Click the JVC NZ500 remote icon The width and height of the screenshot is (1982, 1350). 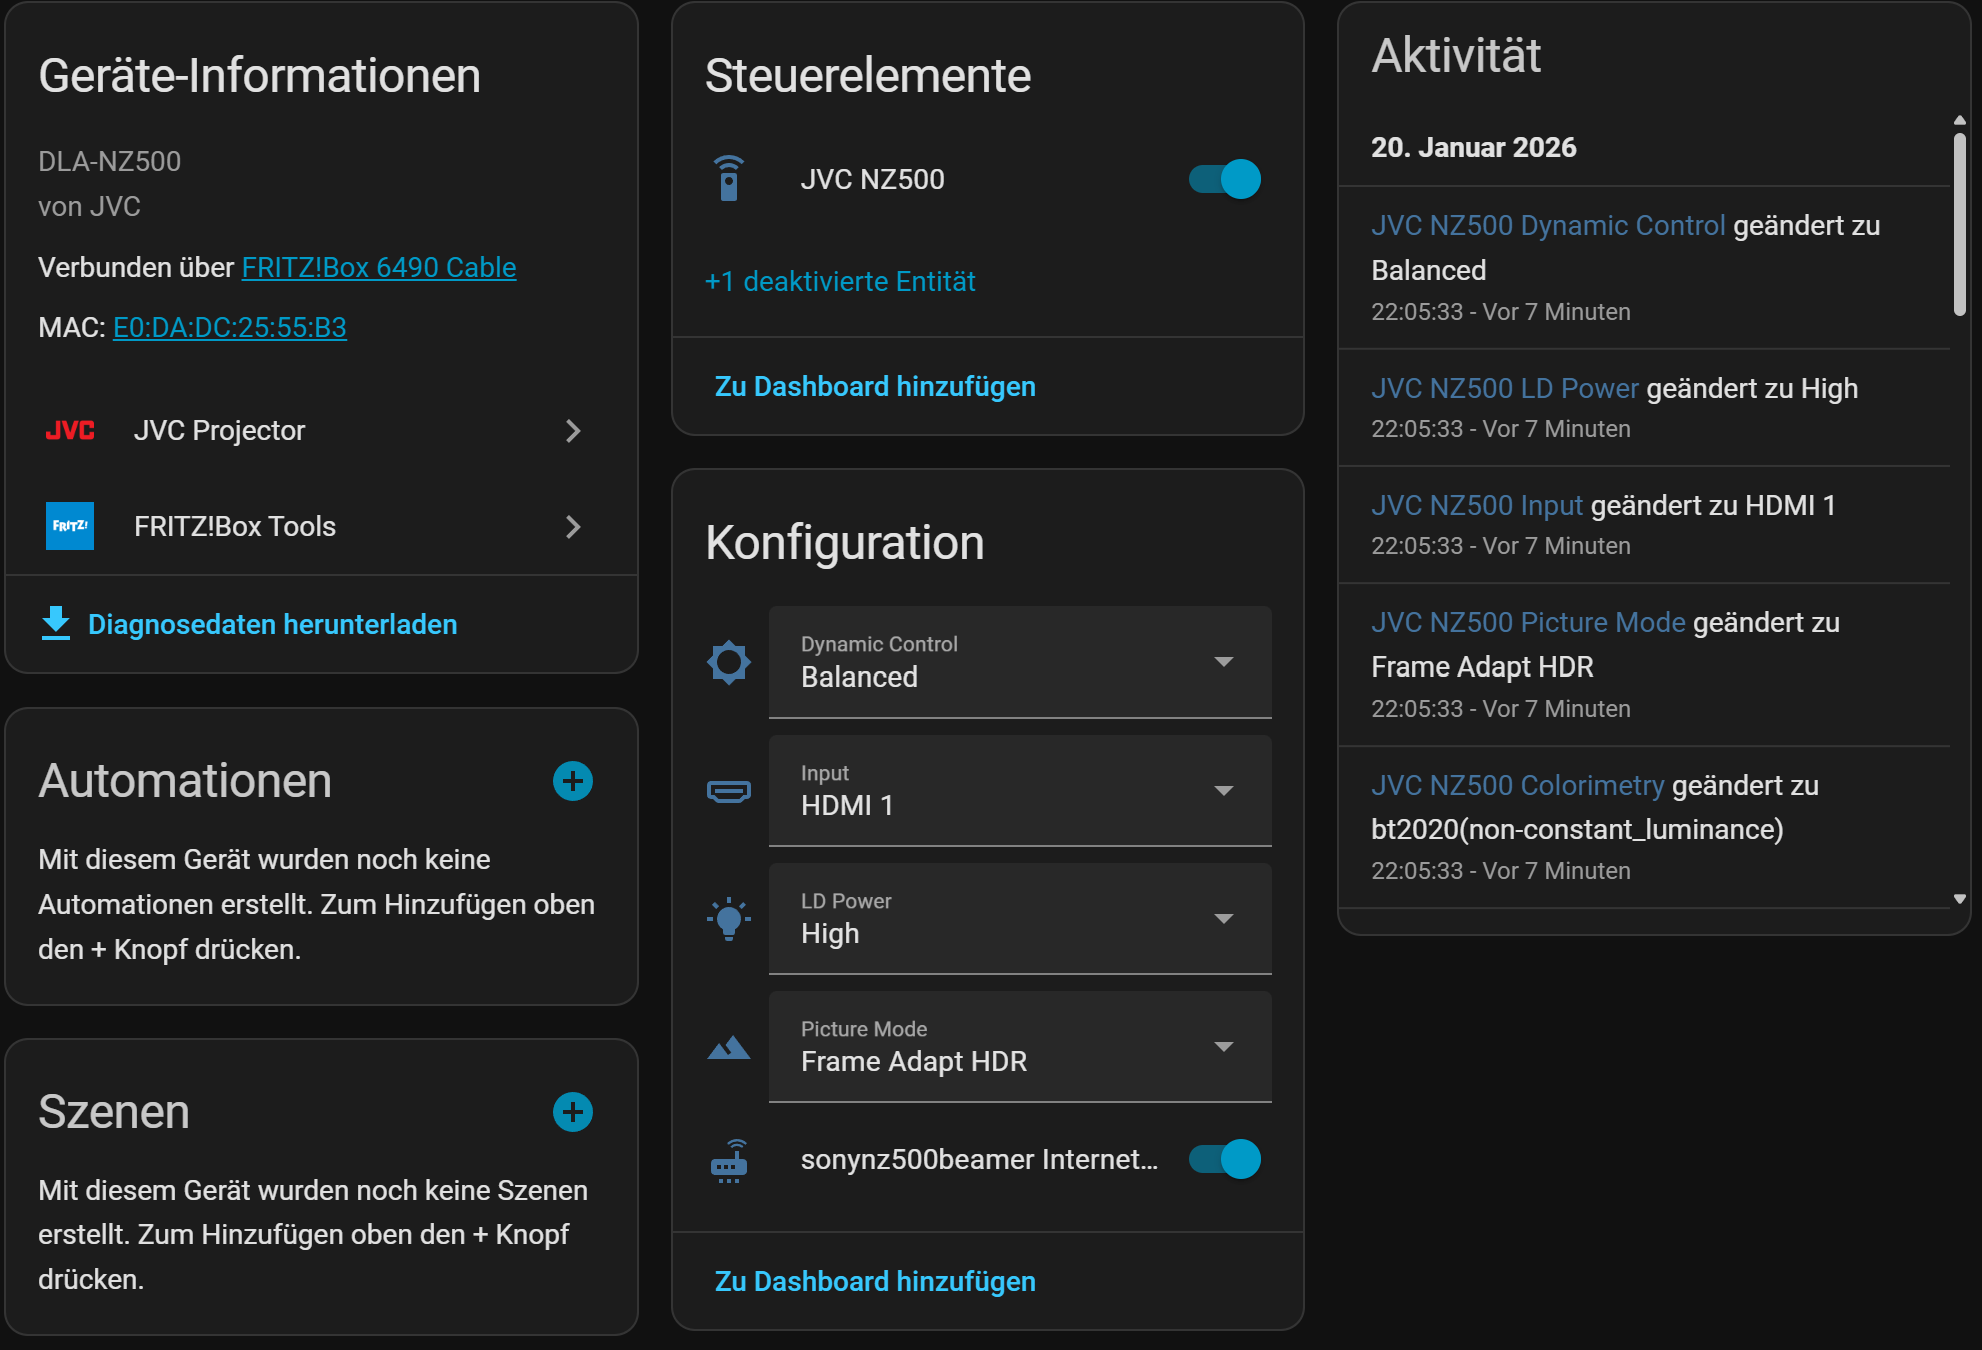tap(729, 179)
